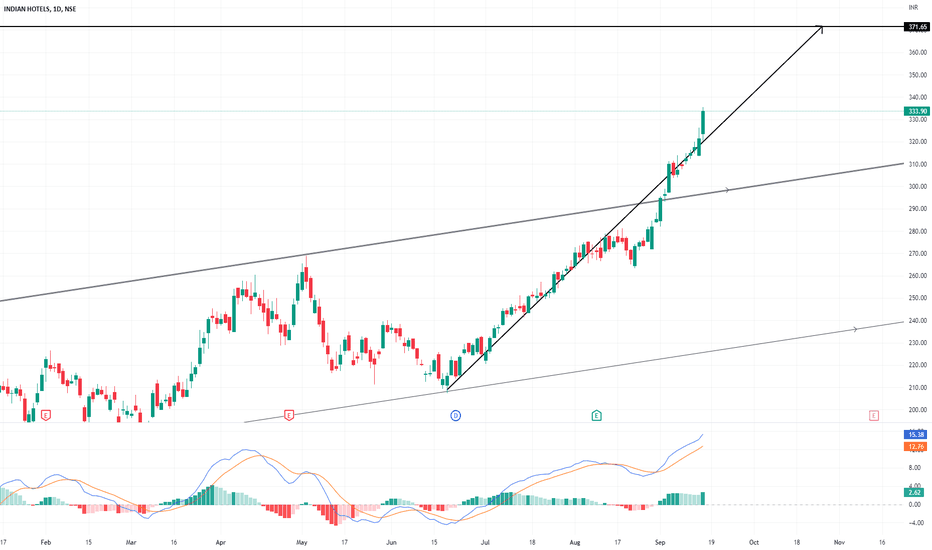Click the orange 12.76 signal value label
The width and height of the screenshot is (932, 550).
coord(915,447)
